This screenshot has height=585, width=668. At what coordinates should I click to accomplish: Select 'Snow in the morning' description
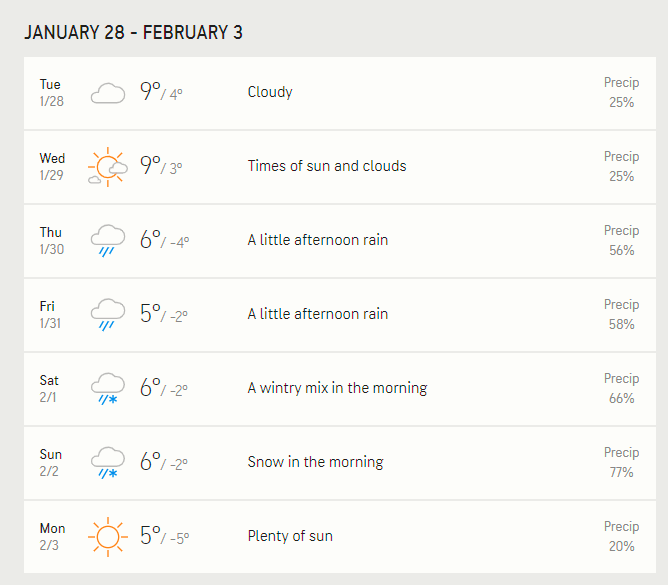coord(315,462)
